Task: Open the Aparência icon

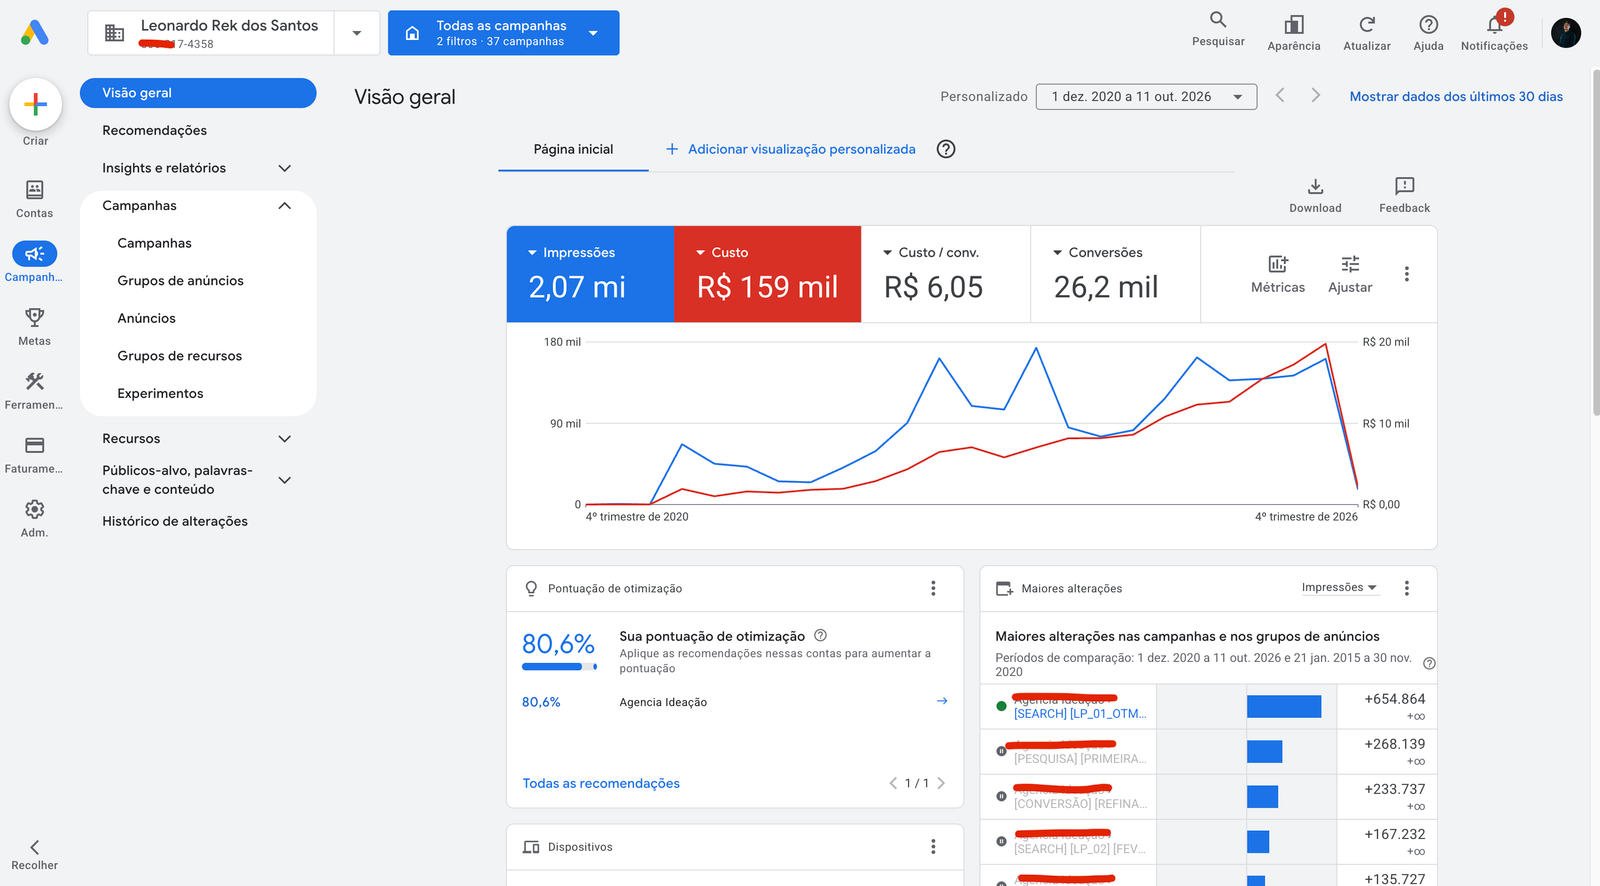Action: pyautogui.click(x=1294, y=24)
